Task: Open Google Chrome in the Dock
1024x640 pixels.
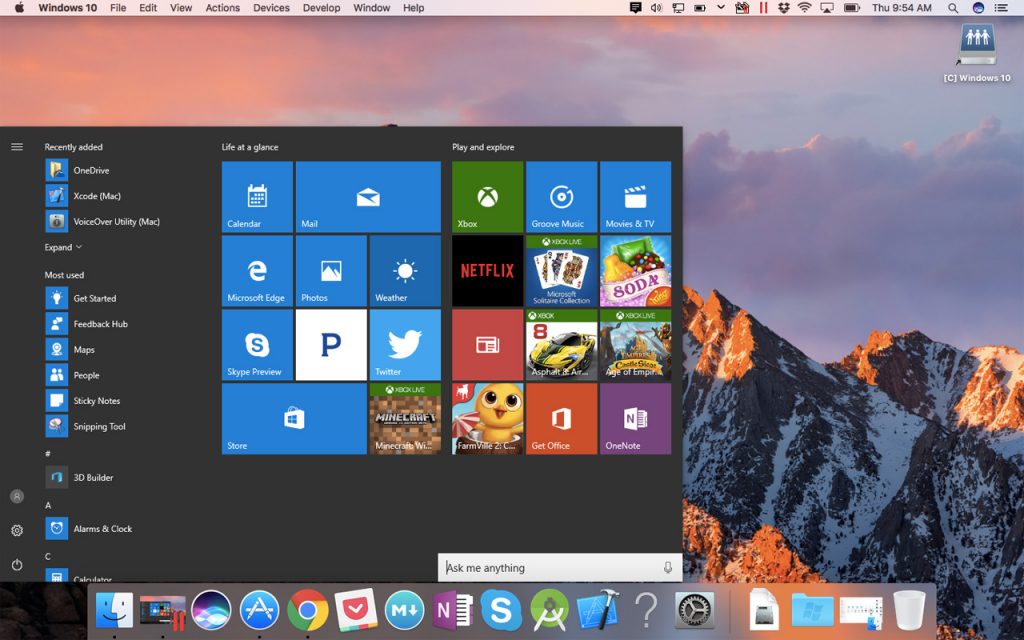Action: (308, 610)
